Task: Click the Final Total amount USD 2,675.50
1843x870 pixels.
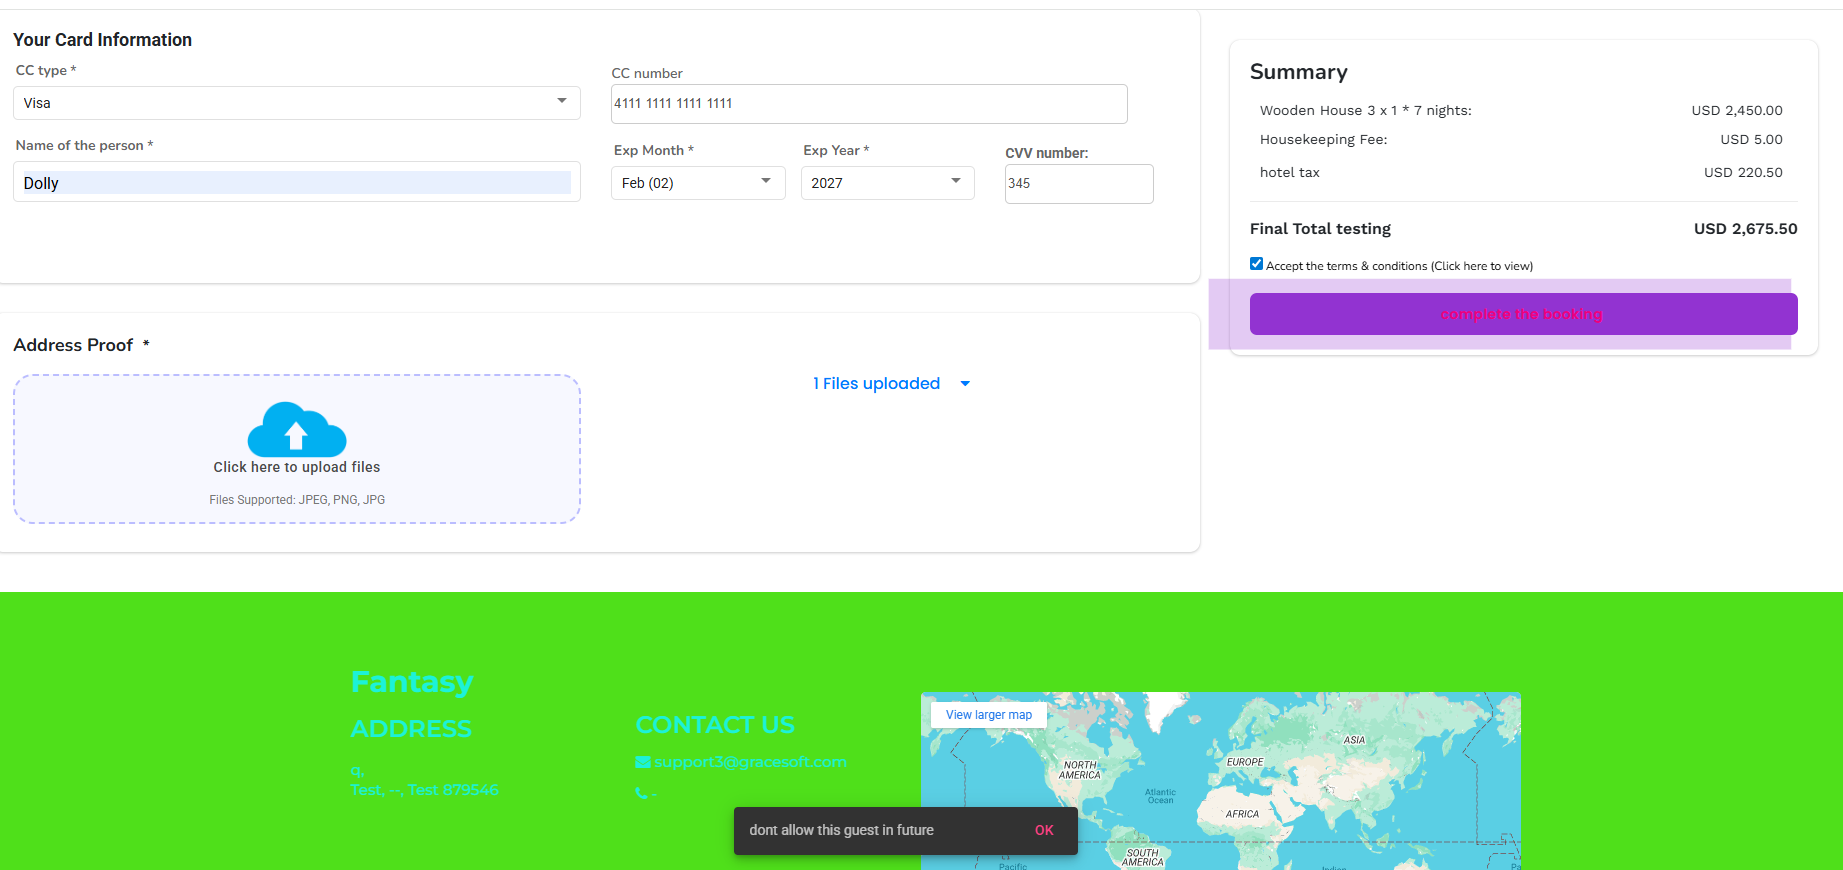Action: (x=1745, y=229)
